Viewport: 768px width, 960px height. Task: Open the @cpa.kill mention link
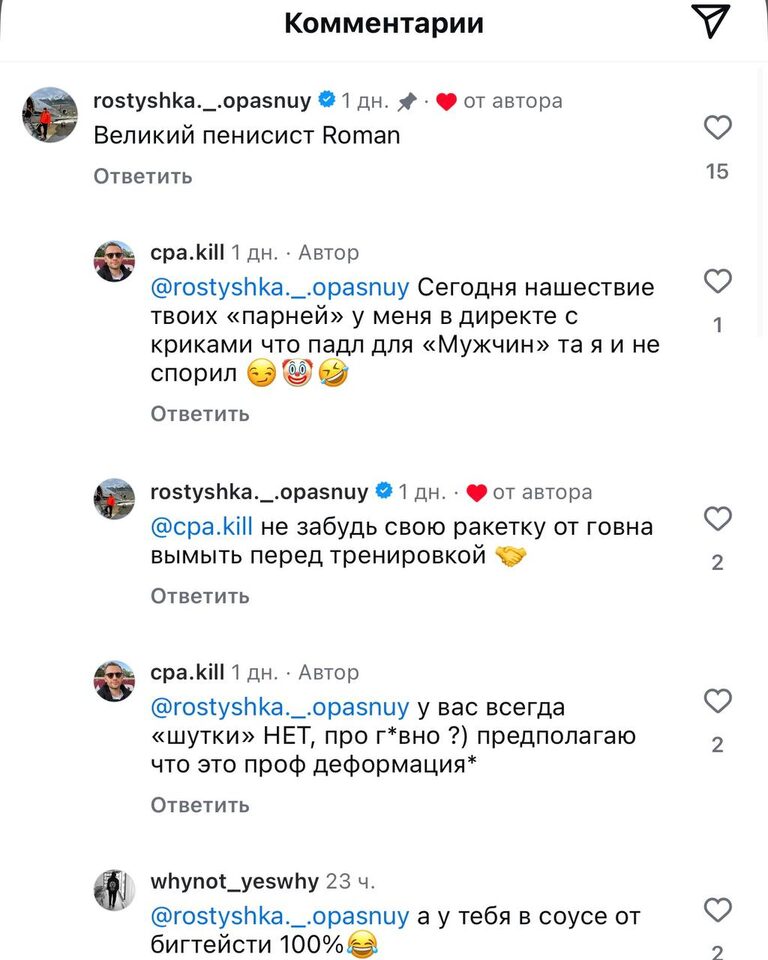pyautogui.click(x=202, y=526)
